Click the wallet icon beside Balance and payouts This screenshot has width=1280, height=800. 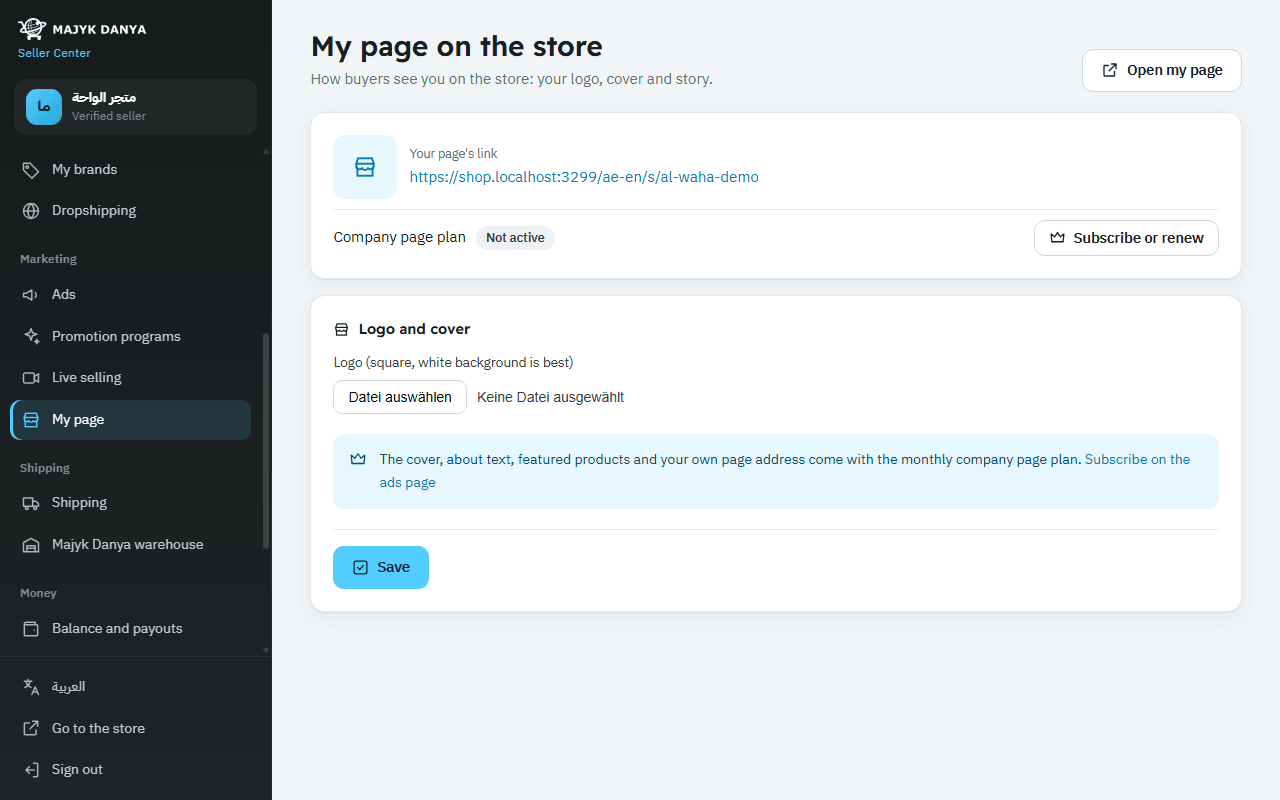point(31,629)
